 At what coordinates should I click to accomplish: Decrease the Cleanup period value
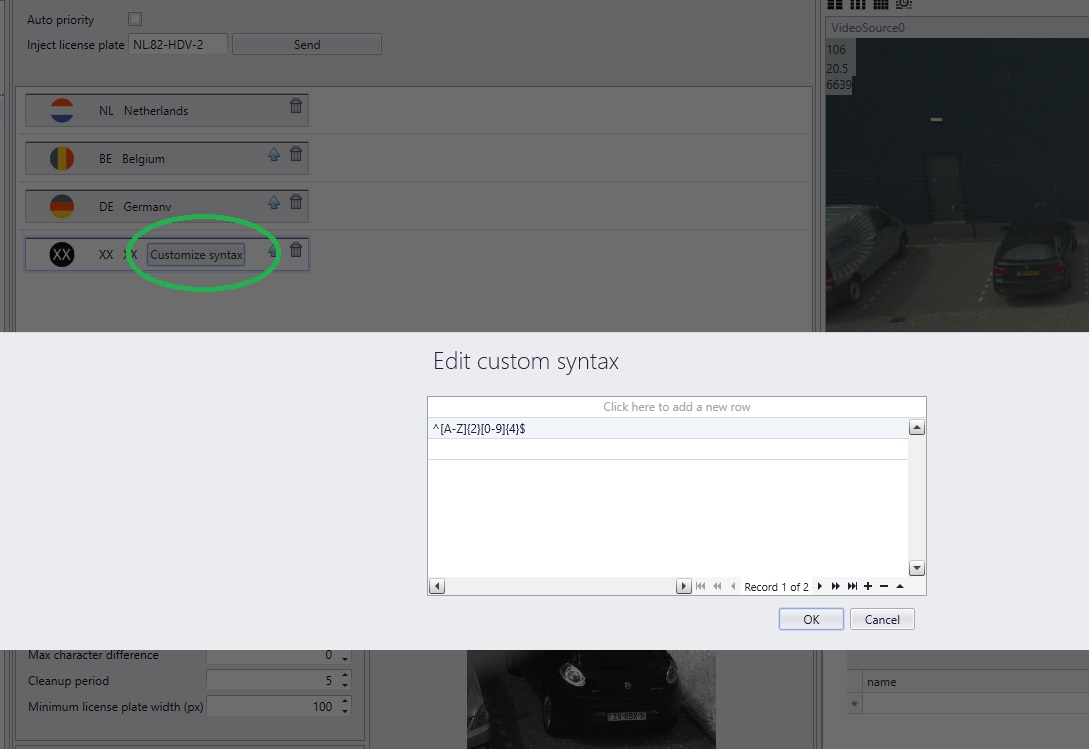click(x=345, y=685)
